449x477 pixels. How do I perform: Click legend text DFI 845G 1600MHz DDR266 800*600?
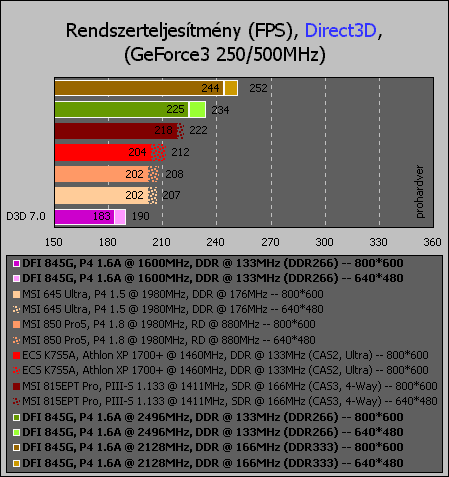pos(213,263)
